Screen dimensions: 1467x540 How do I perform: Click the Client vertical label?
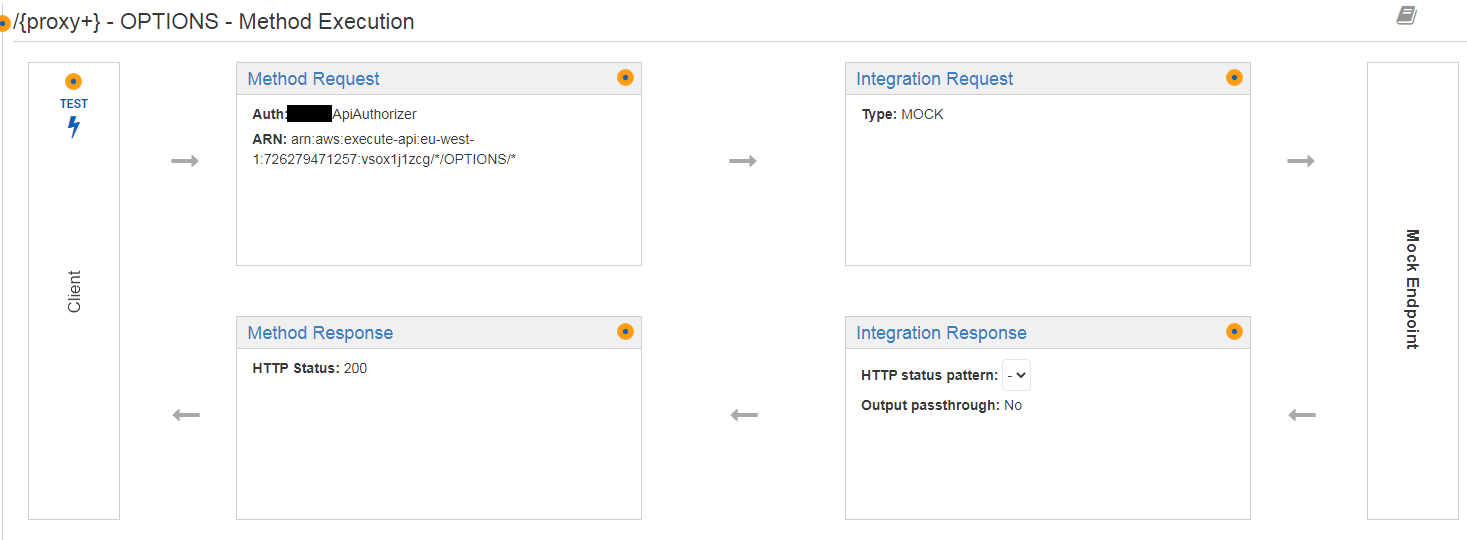(74, 291)
